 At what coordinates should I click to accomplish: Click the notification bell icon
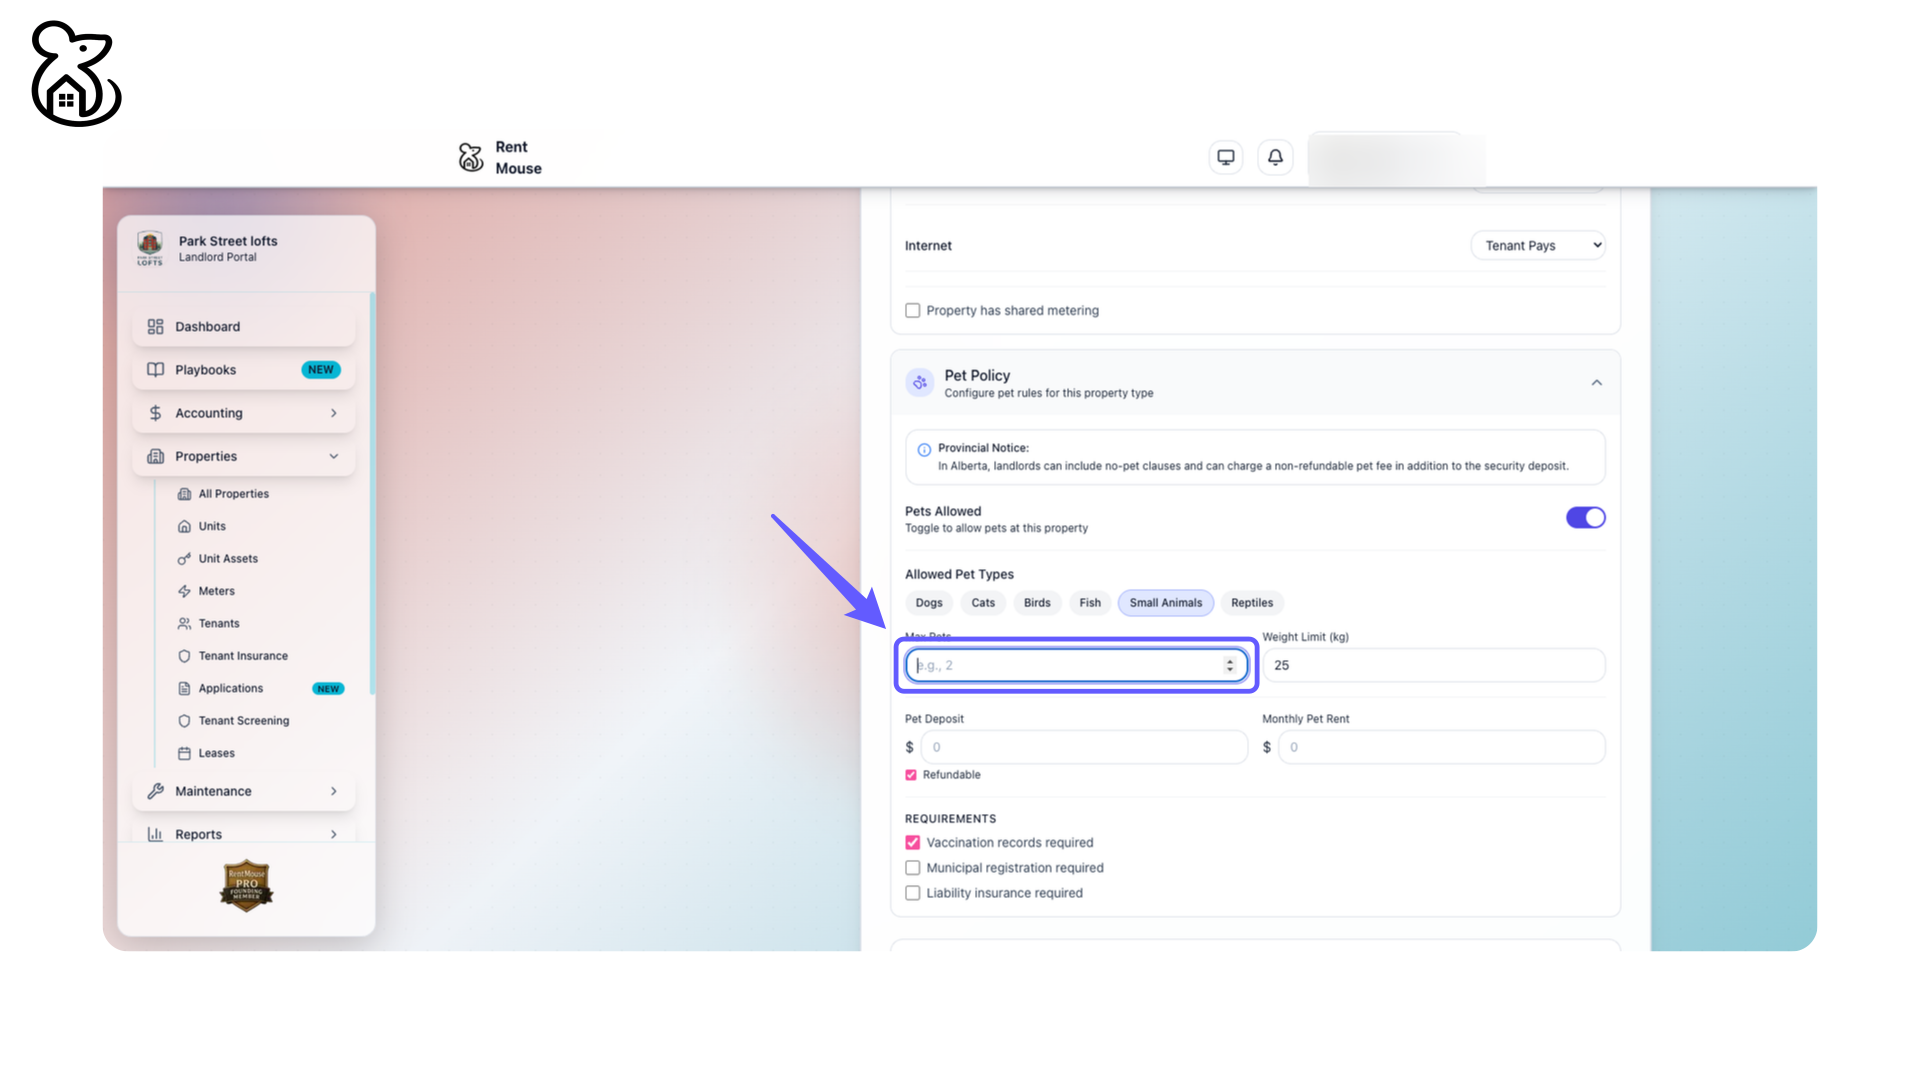1275,157
